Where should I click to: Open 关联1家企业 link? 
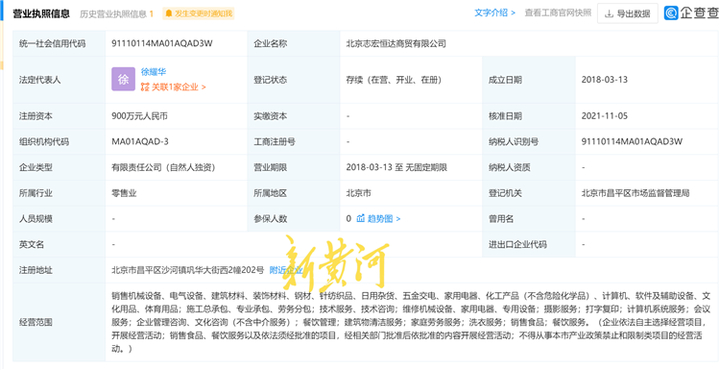click(x=173, y=87)
